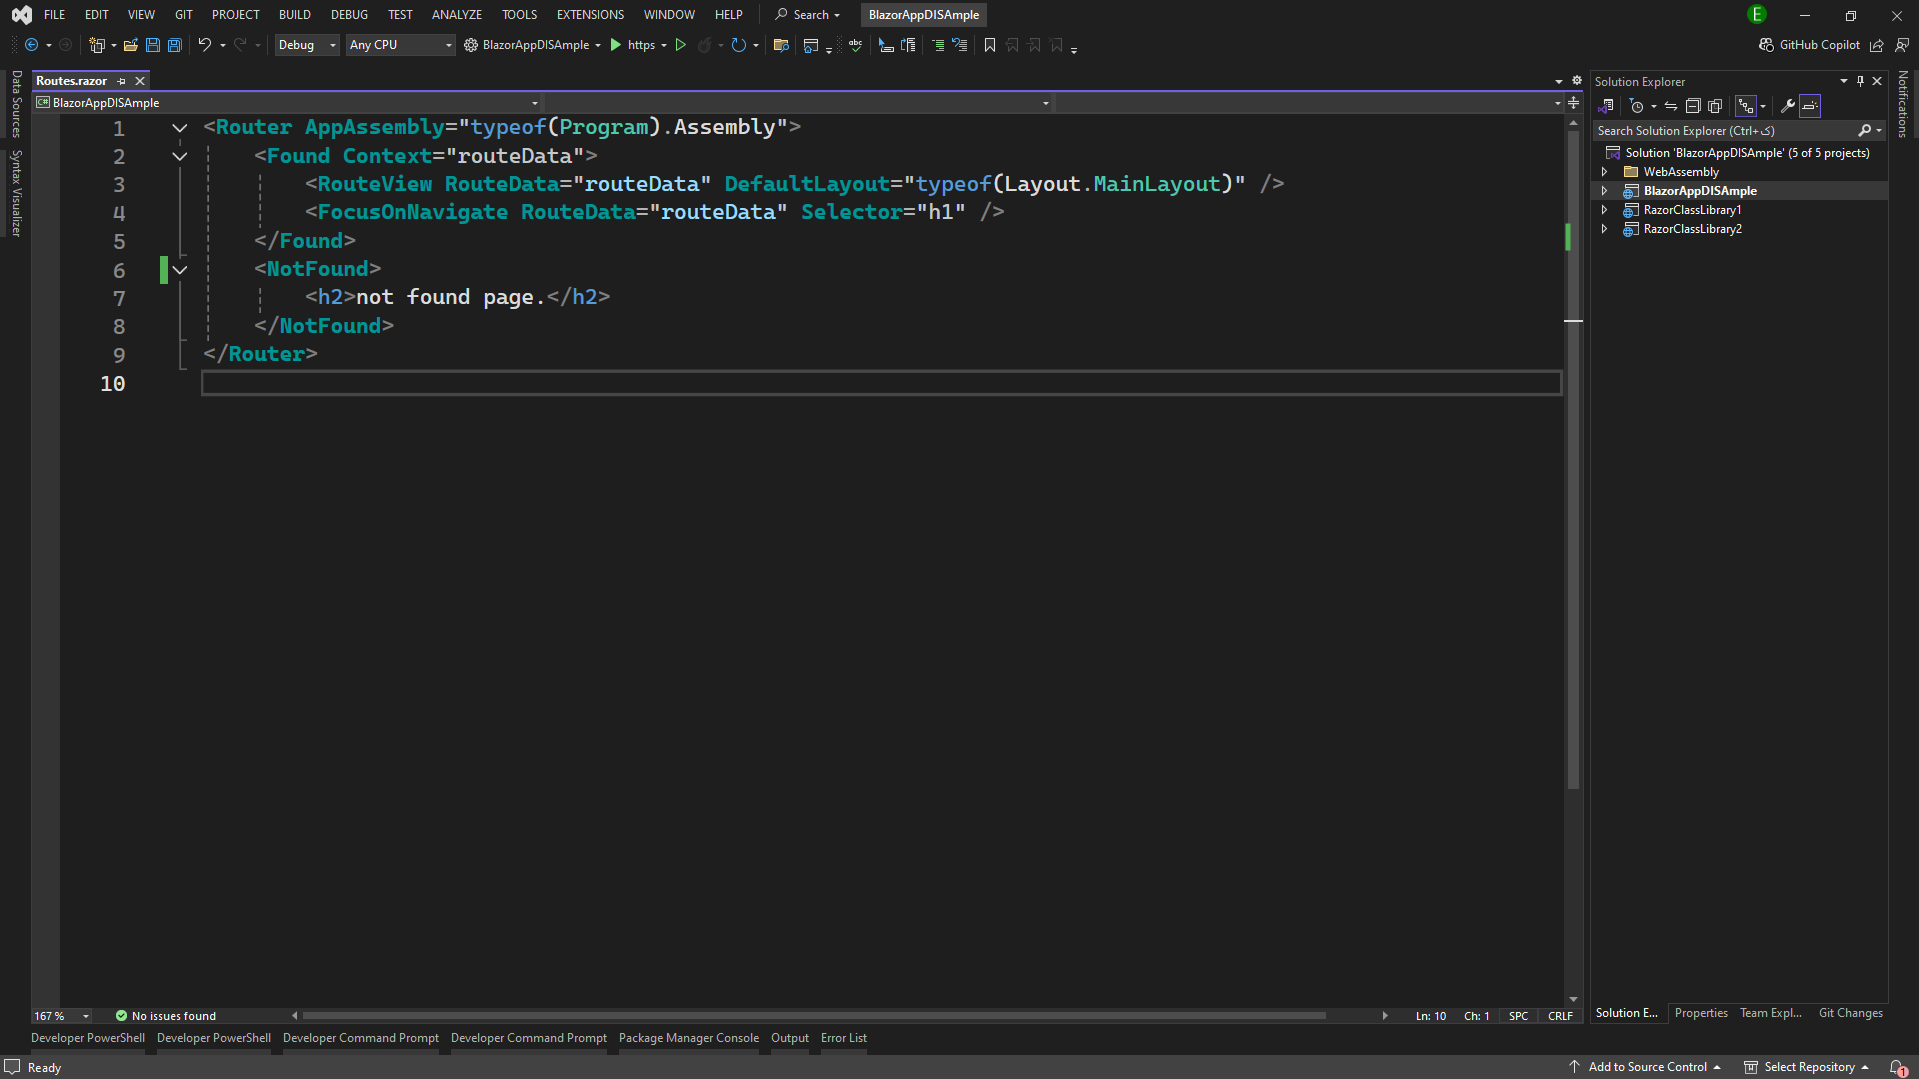This screenshot has width=1919, height=1079.
Task: Open the BUILD menu
Action: click(x=295, y=15)
